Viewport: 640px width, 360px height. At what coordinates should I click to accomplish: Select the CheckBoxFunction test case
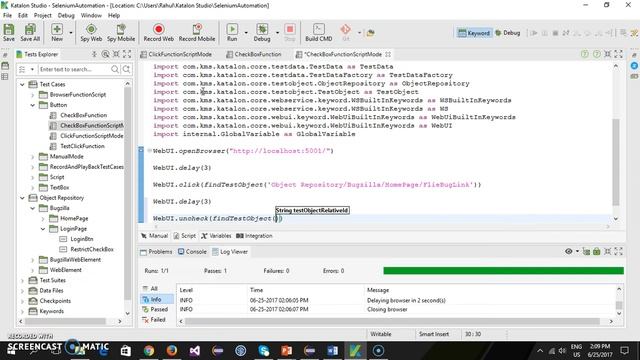(83, 115)
